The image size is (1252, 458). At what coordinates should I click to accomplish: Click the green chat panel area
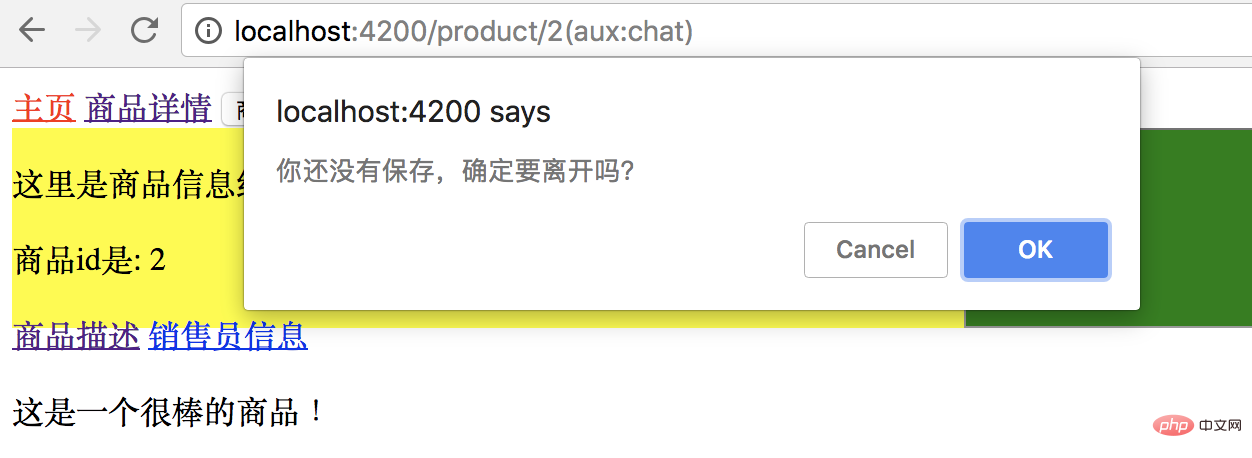coord(1196,227)
